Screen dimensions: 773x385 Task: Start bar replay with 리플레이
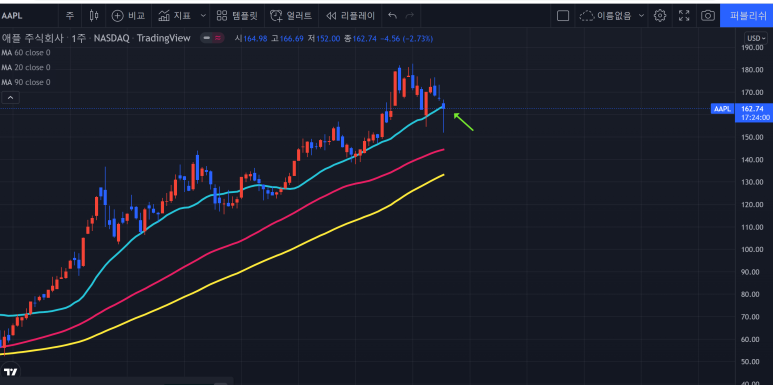click(351, 16)
